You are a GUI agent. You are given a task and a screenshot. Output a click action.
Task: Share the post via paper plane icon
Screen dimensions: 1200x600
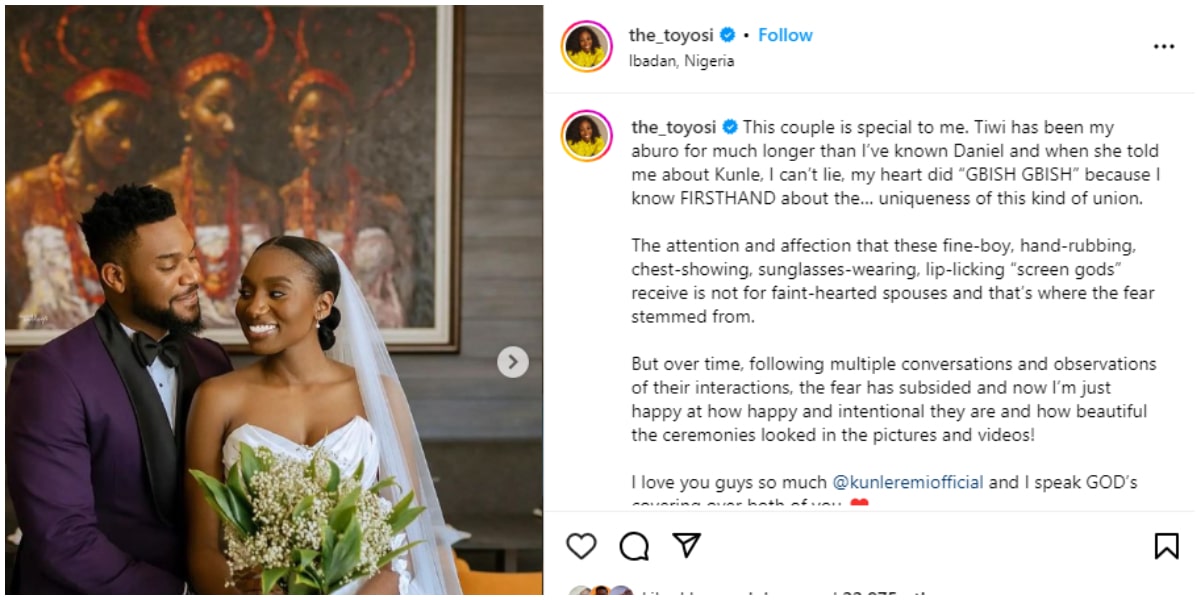(x=686, y=544)
